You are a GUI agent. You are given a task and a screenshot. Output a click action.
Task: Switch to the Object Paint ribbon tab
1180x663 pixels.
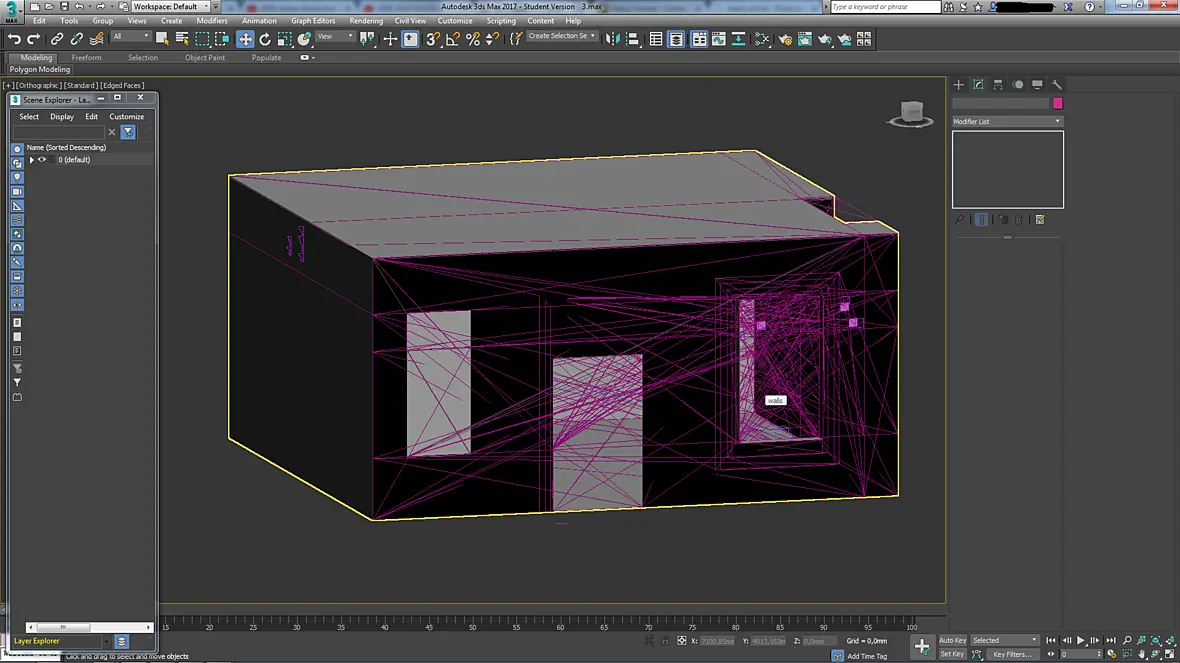point(205,57)
